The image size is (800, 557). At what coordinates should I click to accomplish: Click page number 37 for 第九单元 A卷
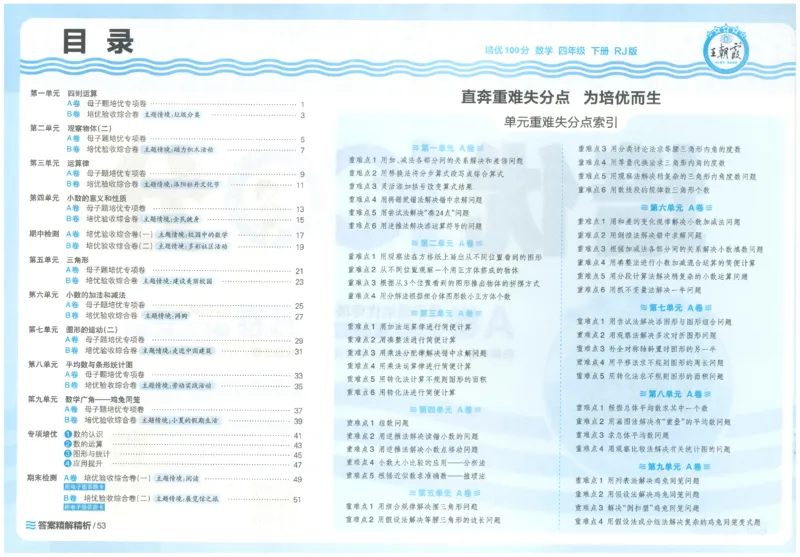click(298, 411)
